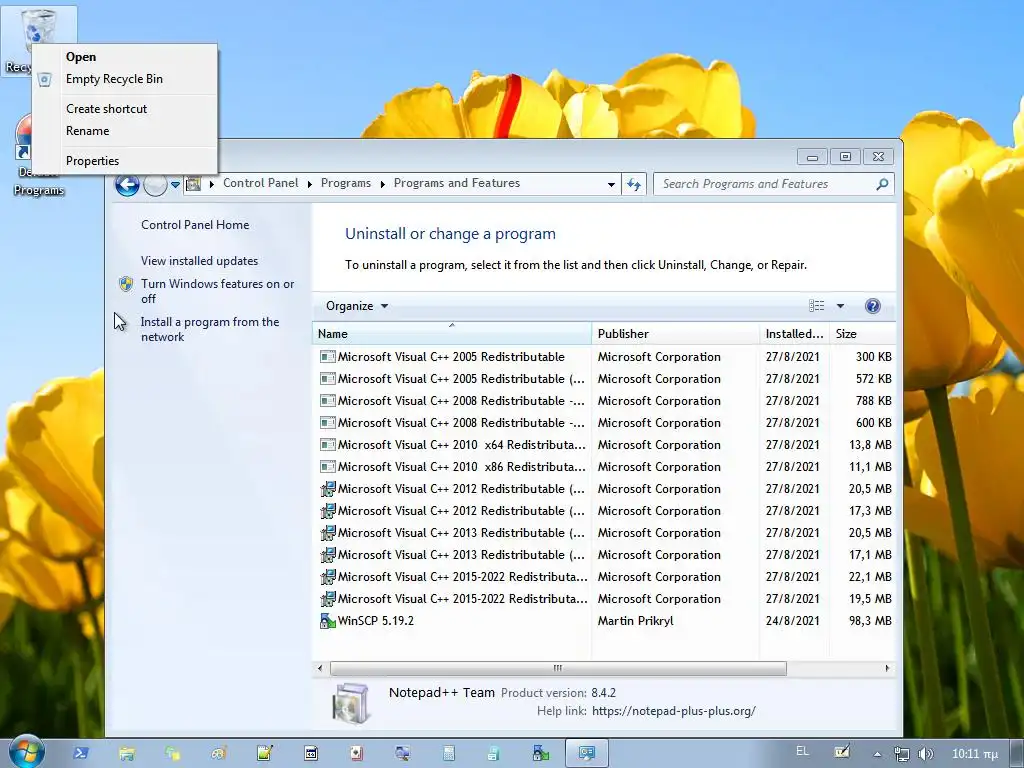Screen dimensions: 1024x768
Task: Switch to Control Panel taskbar button
Action: (586, 754)
